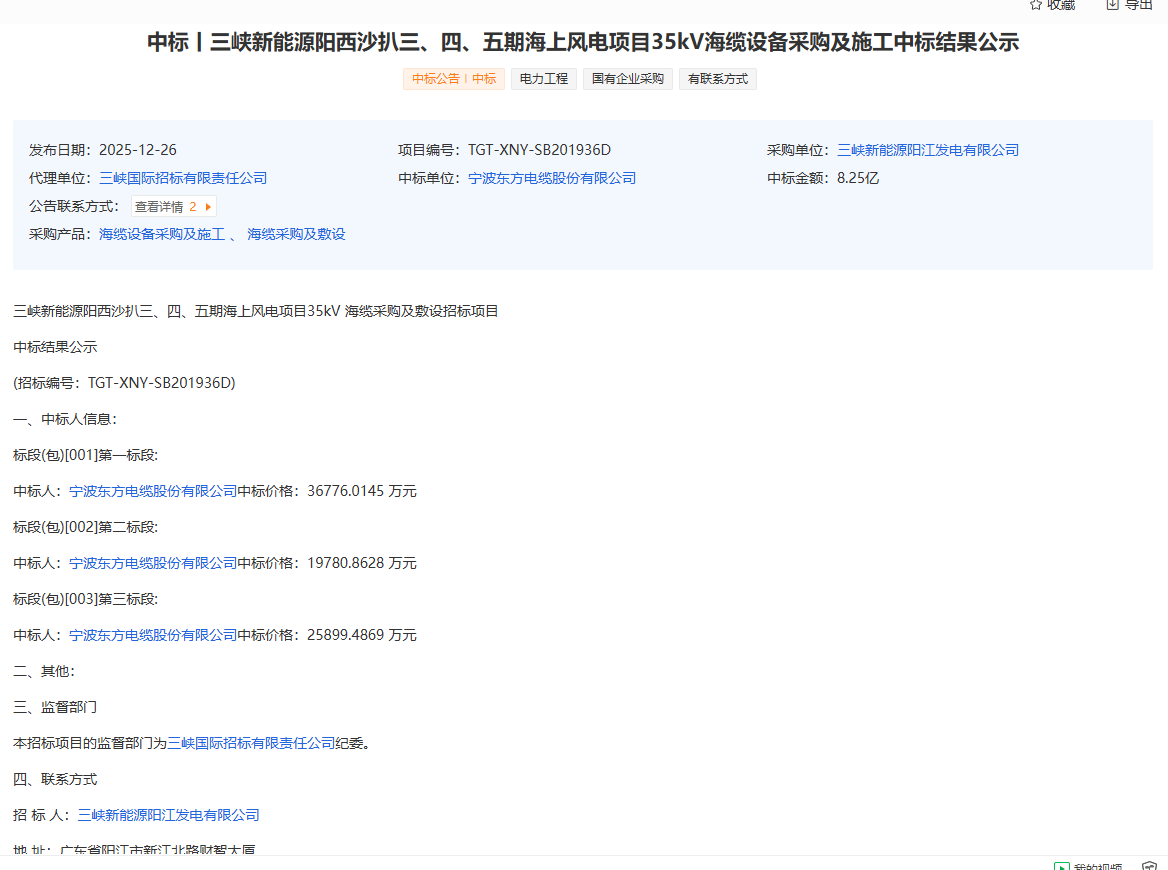Click 海缆采购及敷设 product link
Screen dimensions: 1168x870
click(x=296, y=234)
